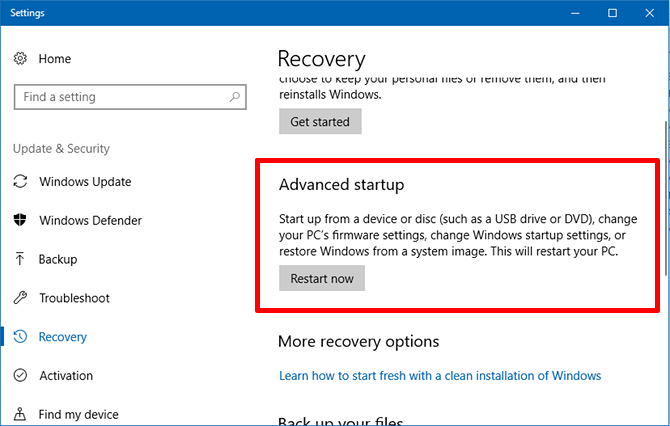Click the Troubleshoot wrench icon
Image resolution: width=670 pixels, height=426 pixels.
point(20,297)
